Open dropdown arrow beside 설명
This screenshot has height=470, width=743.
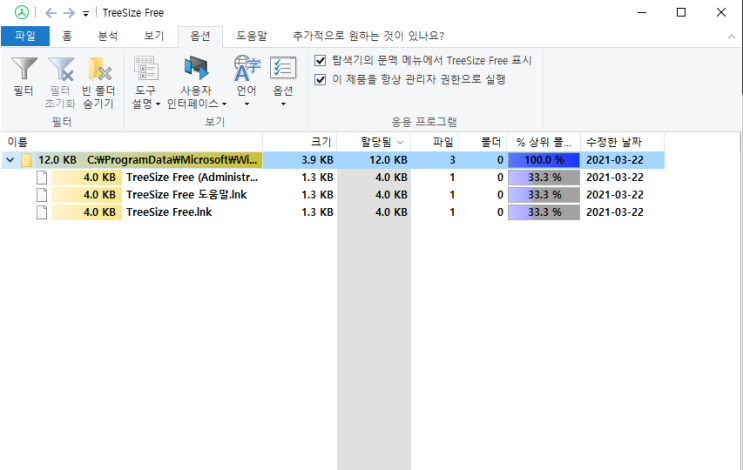(158, 104)
